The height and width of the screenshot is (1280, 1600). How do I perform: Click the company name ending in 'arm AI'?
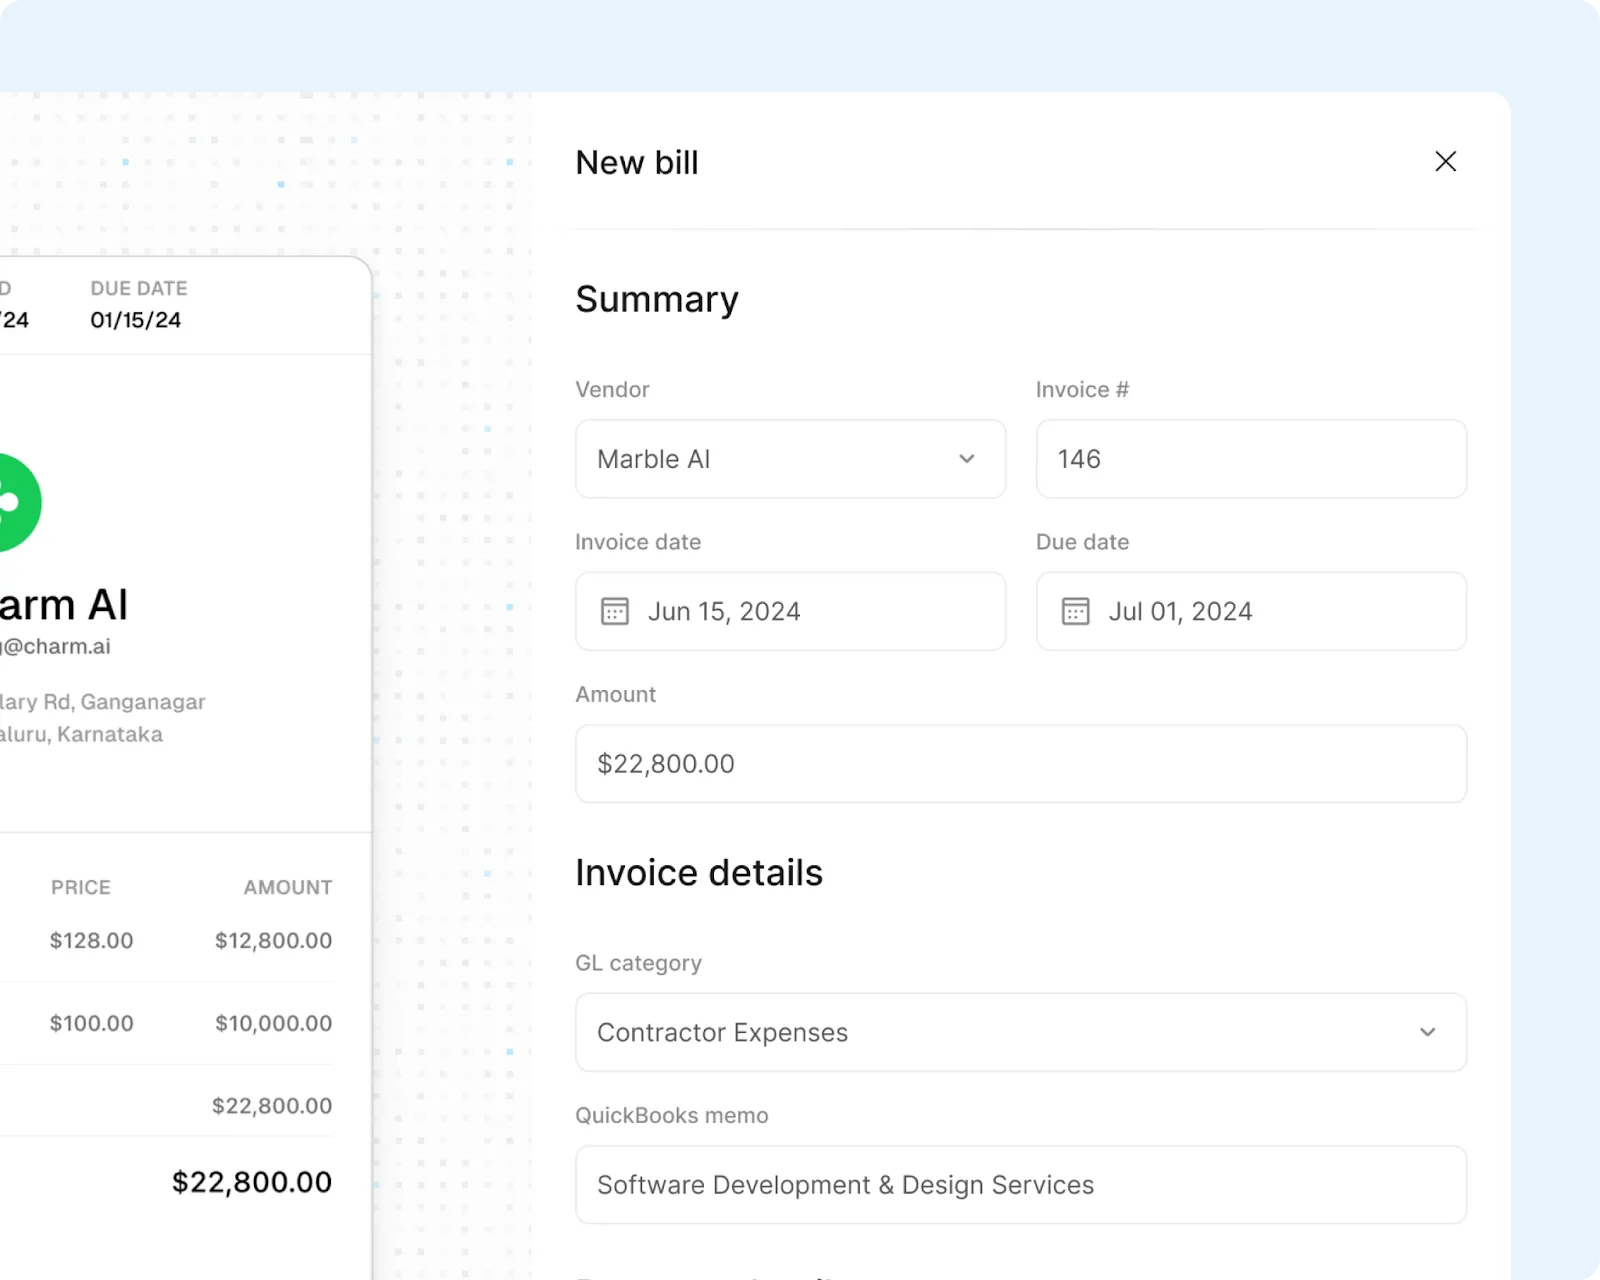click(64, 605)
